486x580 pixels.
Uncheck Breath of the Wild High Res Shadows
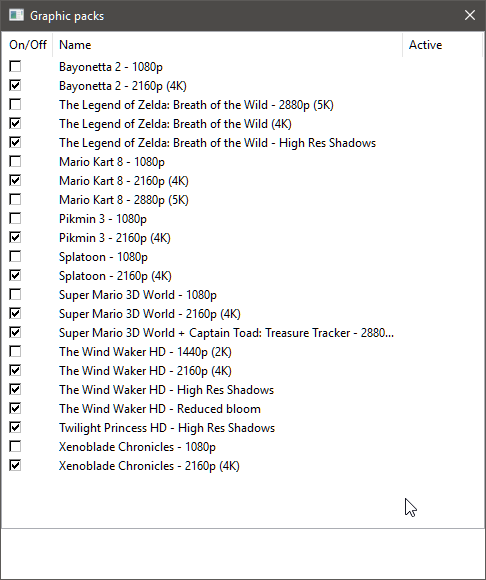[x=15, y=142]
